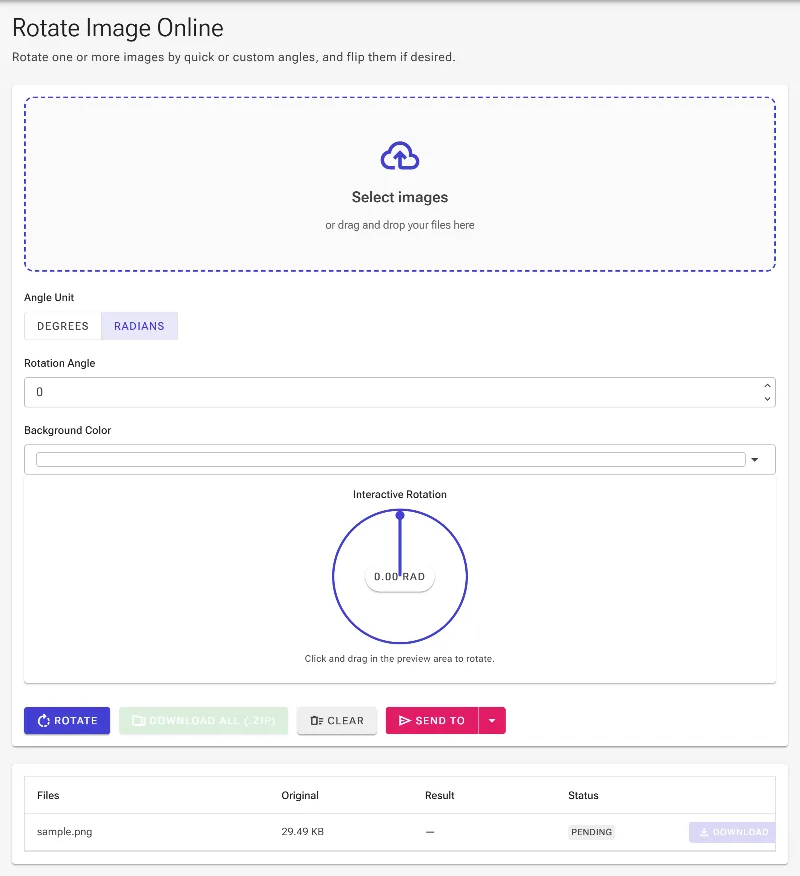
Task: Click the sample.png file name
Action: [x=65, y=832]
